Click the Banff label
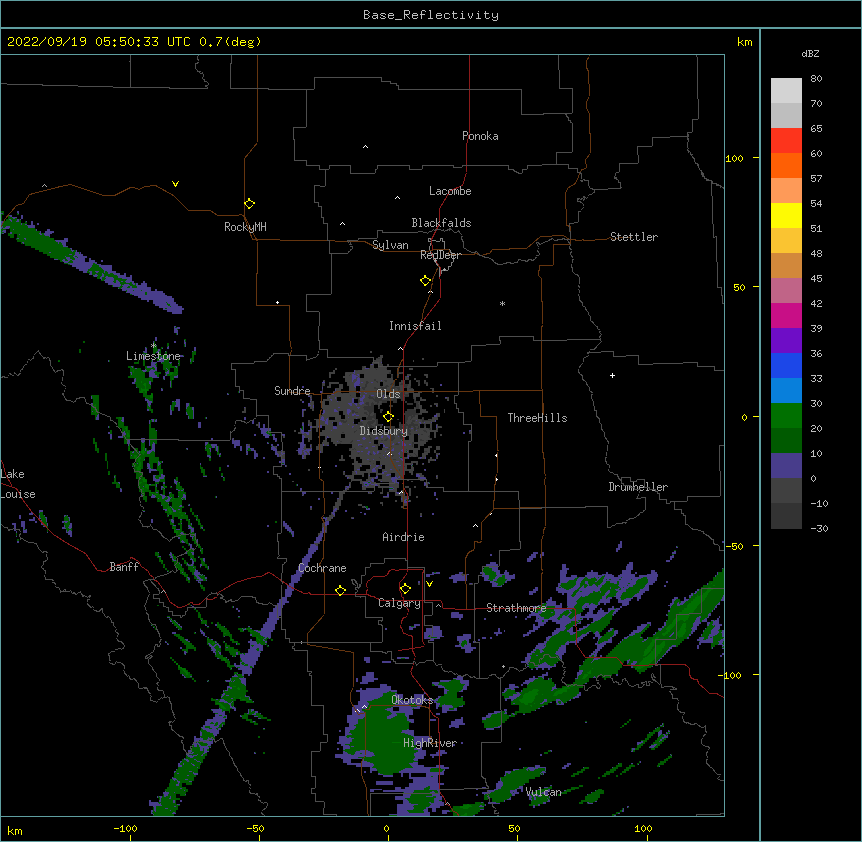This screenshot has height=842, width=862. point(124,567)
